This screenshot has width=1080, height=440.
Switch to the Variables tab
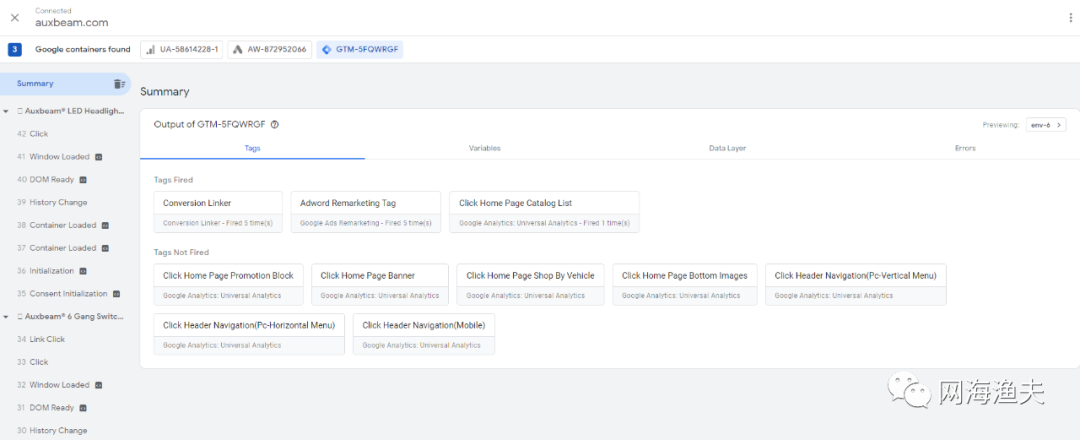[x=485, y=148]
